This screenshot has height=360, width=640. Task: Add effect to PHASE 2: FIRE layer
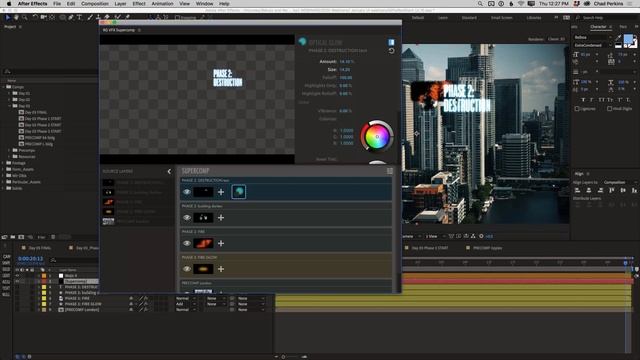click(x=221, y=243)
